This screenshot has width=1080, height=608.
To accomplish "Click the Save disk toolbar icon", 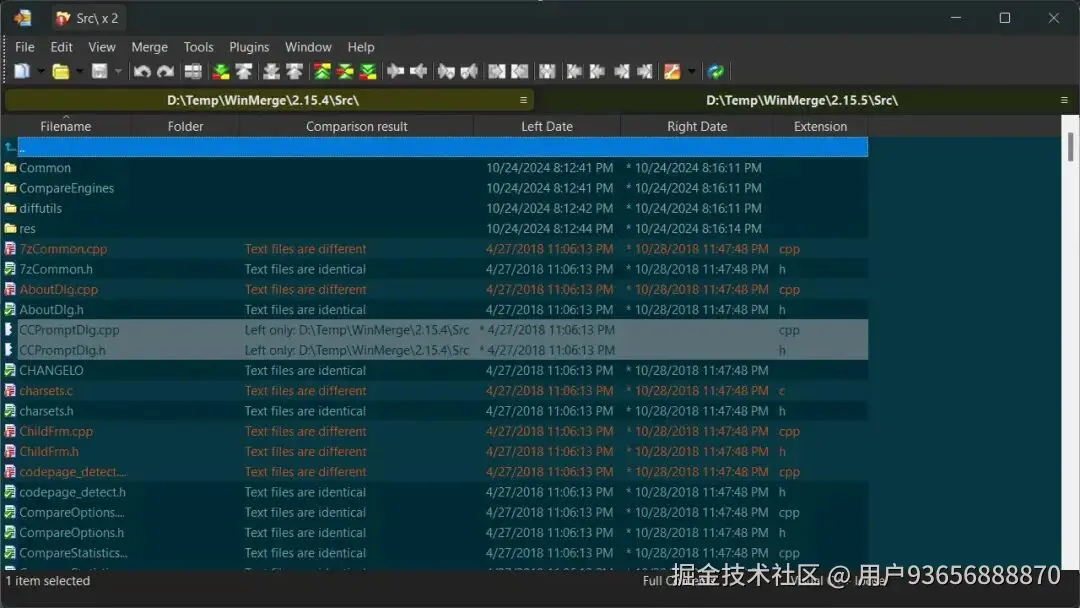I will click(x=100, y=71).
